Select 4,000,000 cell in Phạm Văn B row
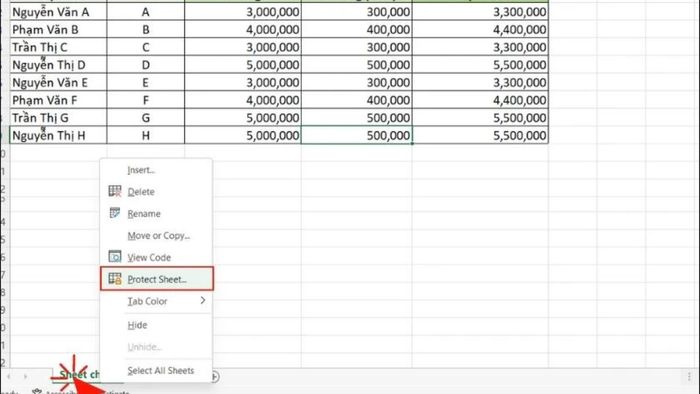This screenshot has height=394, width=700. [243, 29]
